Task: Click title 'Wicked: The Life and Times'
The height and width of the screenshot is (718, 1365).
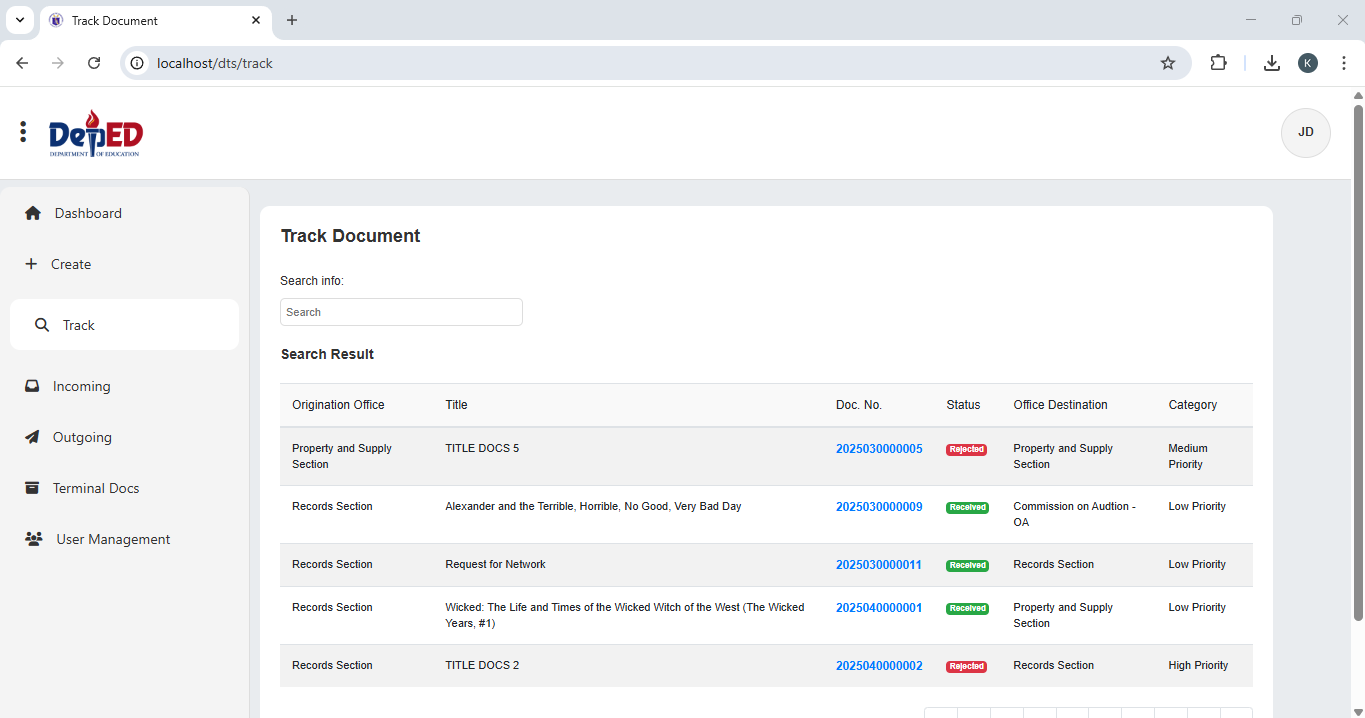Action: click(x=625, y=615)
